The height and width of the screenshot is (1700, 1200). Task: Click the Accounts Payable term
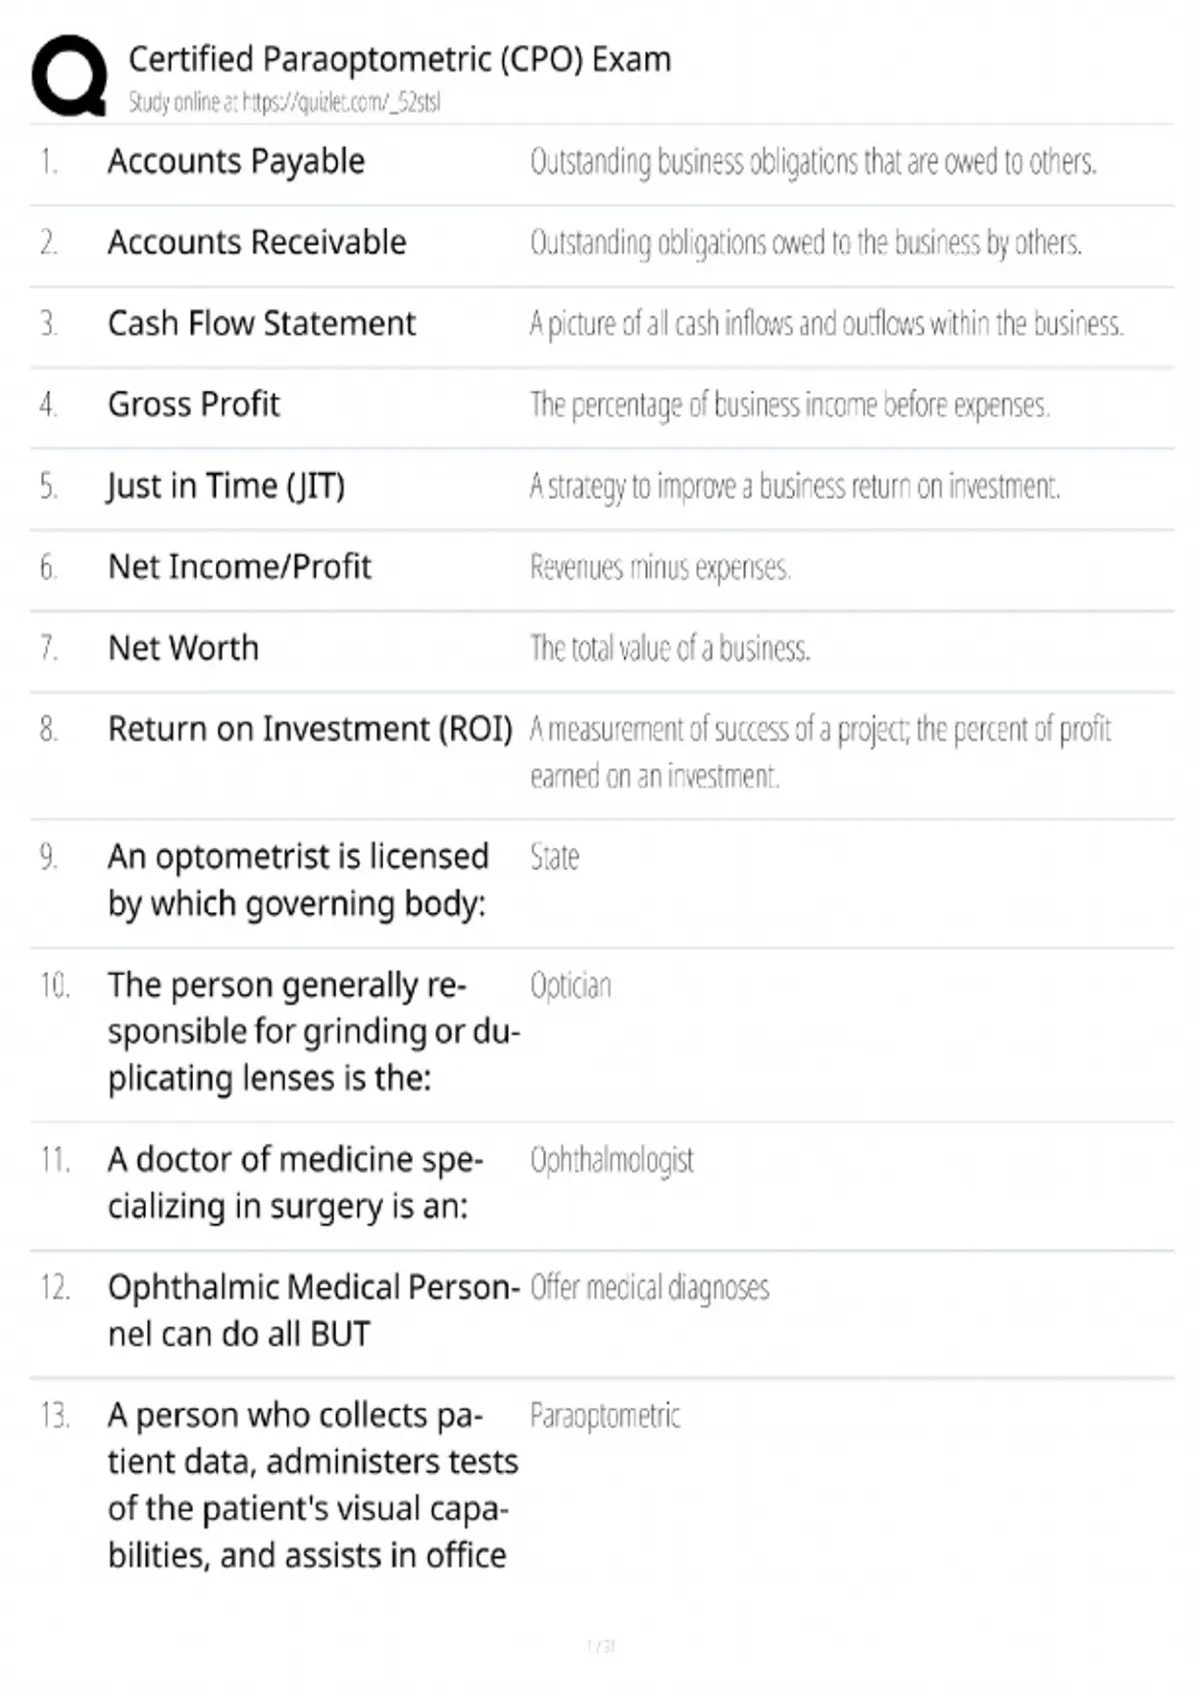coord(236,161)
